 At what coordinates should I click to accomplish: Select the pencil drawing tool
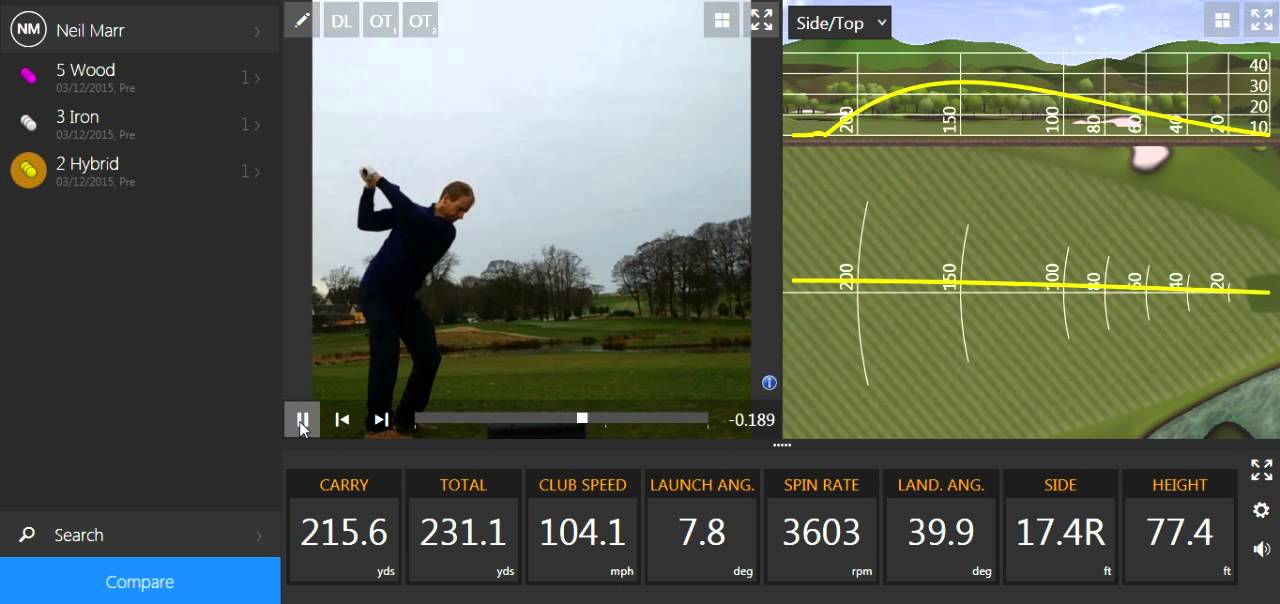302,20
